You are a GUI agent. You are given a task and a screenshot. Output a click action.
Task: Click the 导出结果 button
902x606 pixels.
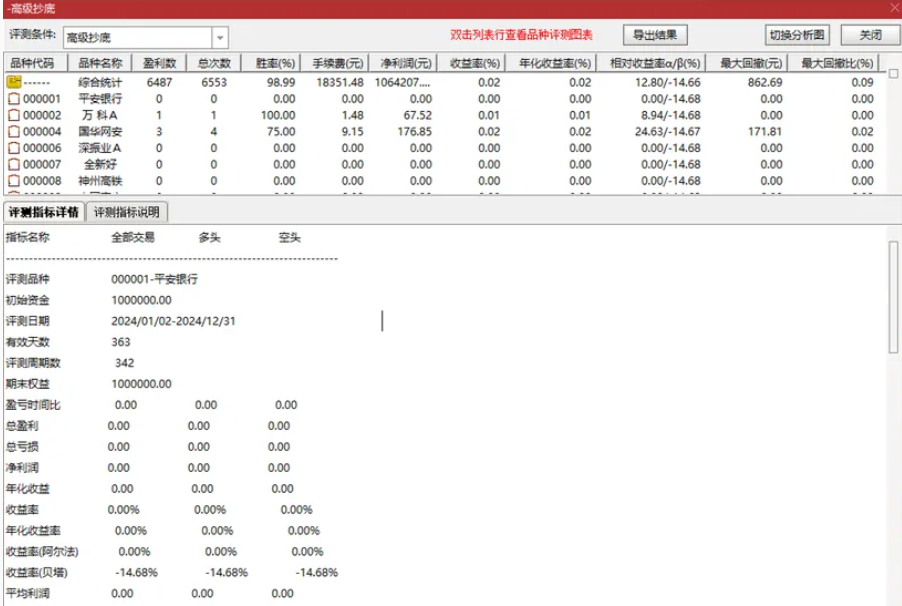656,32
